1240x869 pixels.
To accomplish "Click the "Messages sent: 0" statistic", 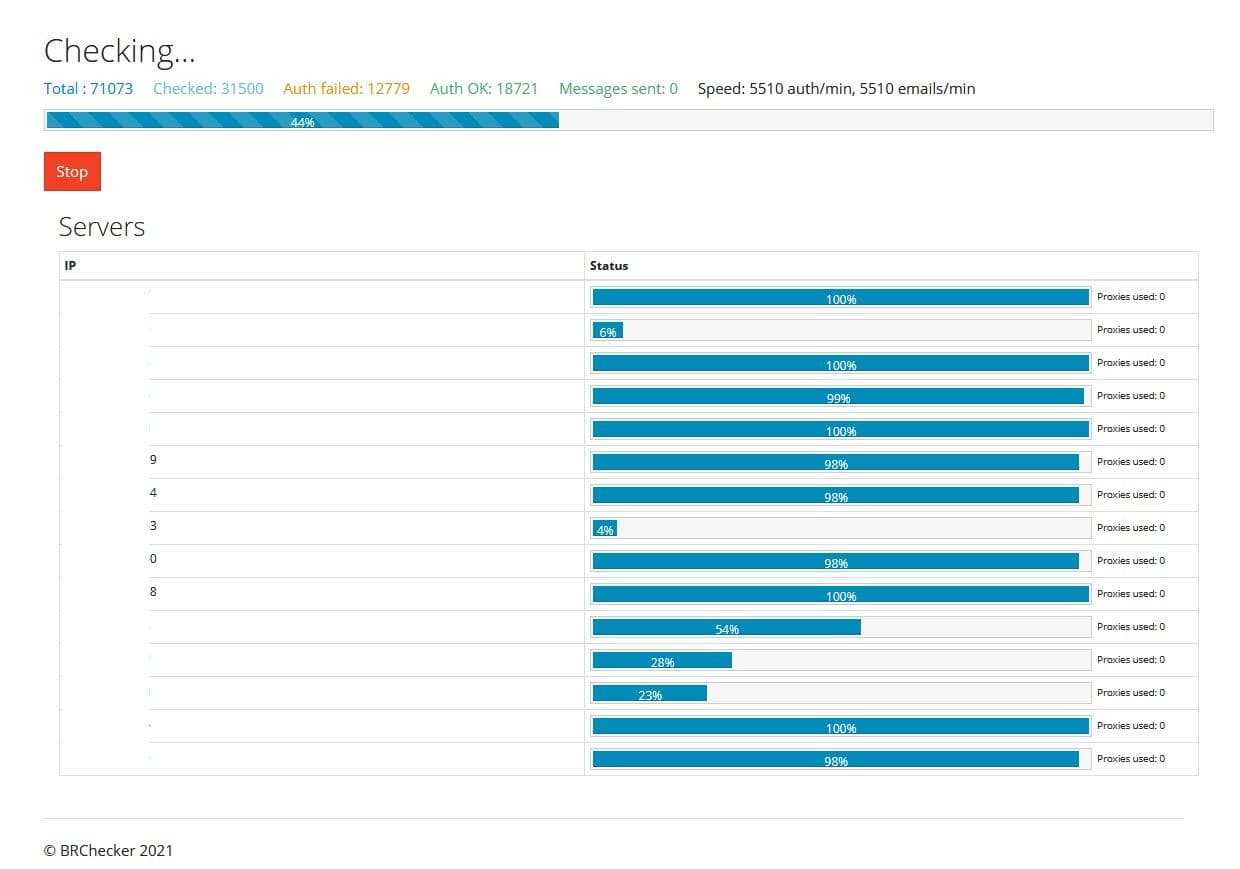I will pos(617,88).
